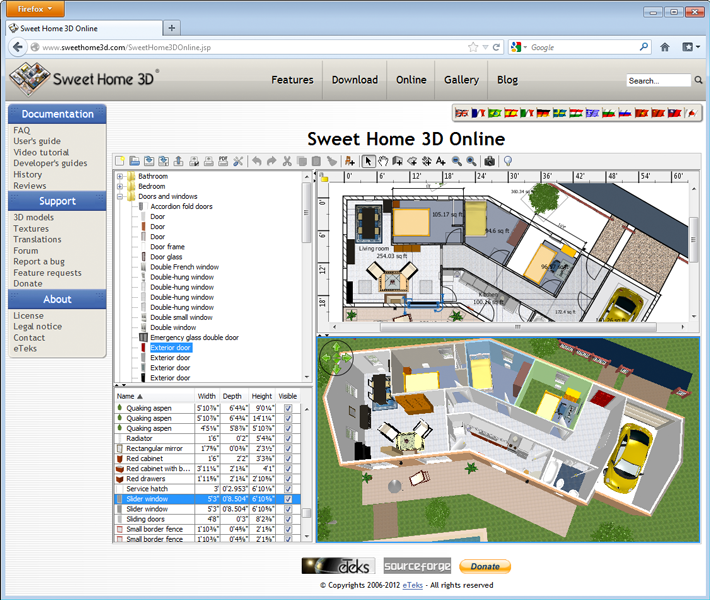Click the Copy toolbar icon

[302, 161]
